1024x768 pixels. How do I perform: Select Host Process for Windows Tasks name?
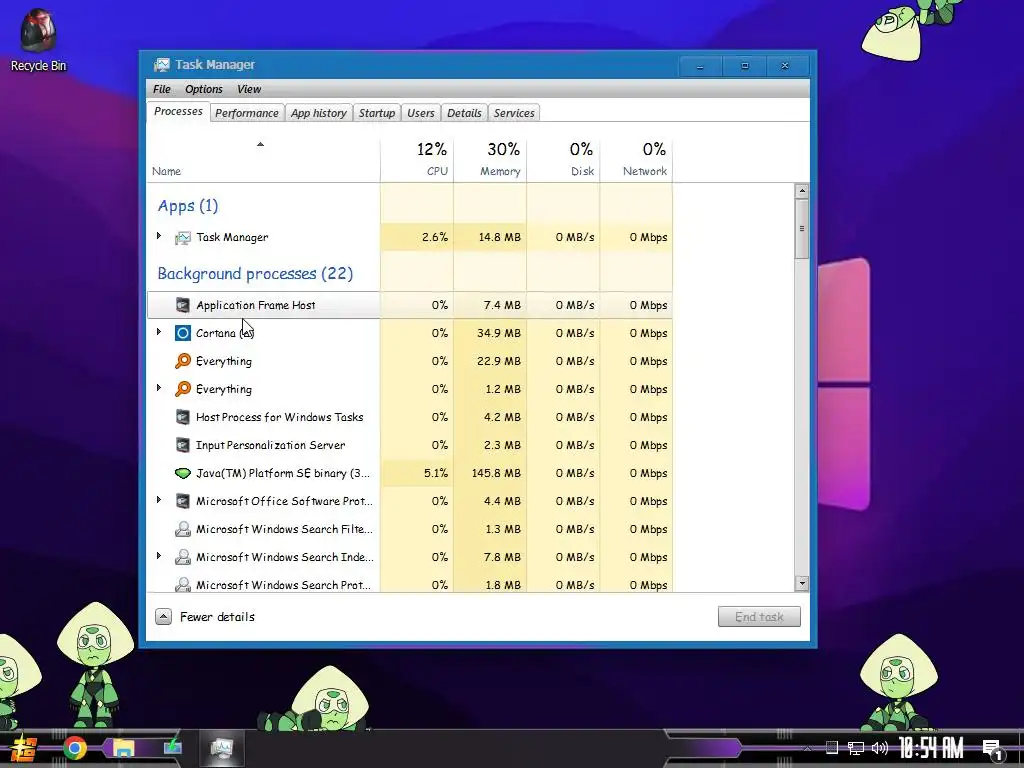[x=280, y=417]
